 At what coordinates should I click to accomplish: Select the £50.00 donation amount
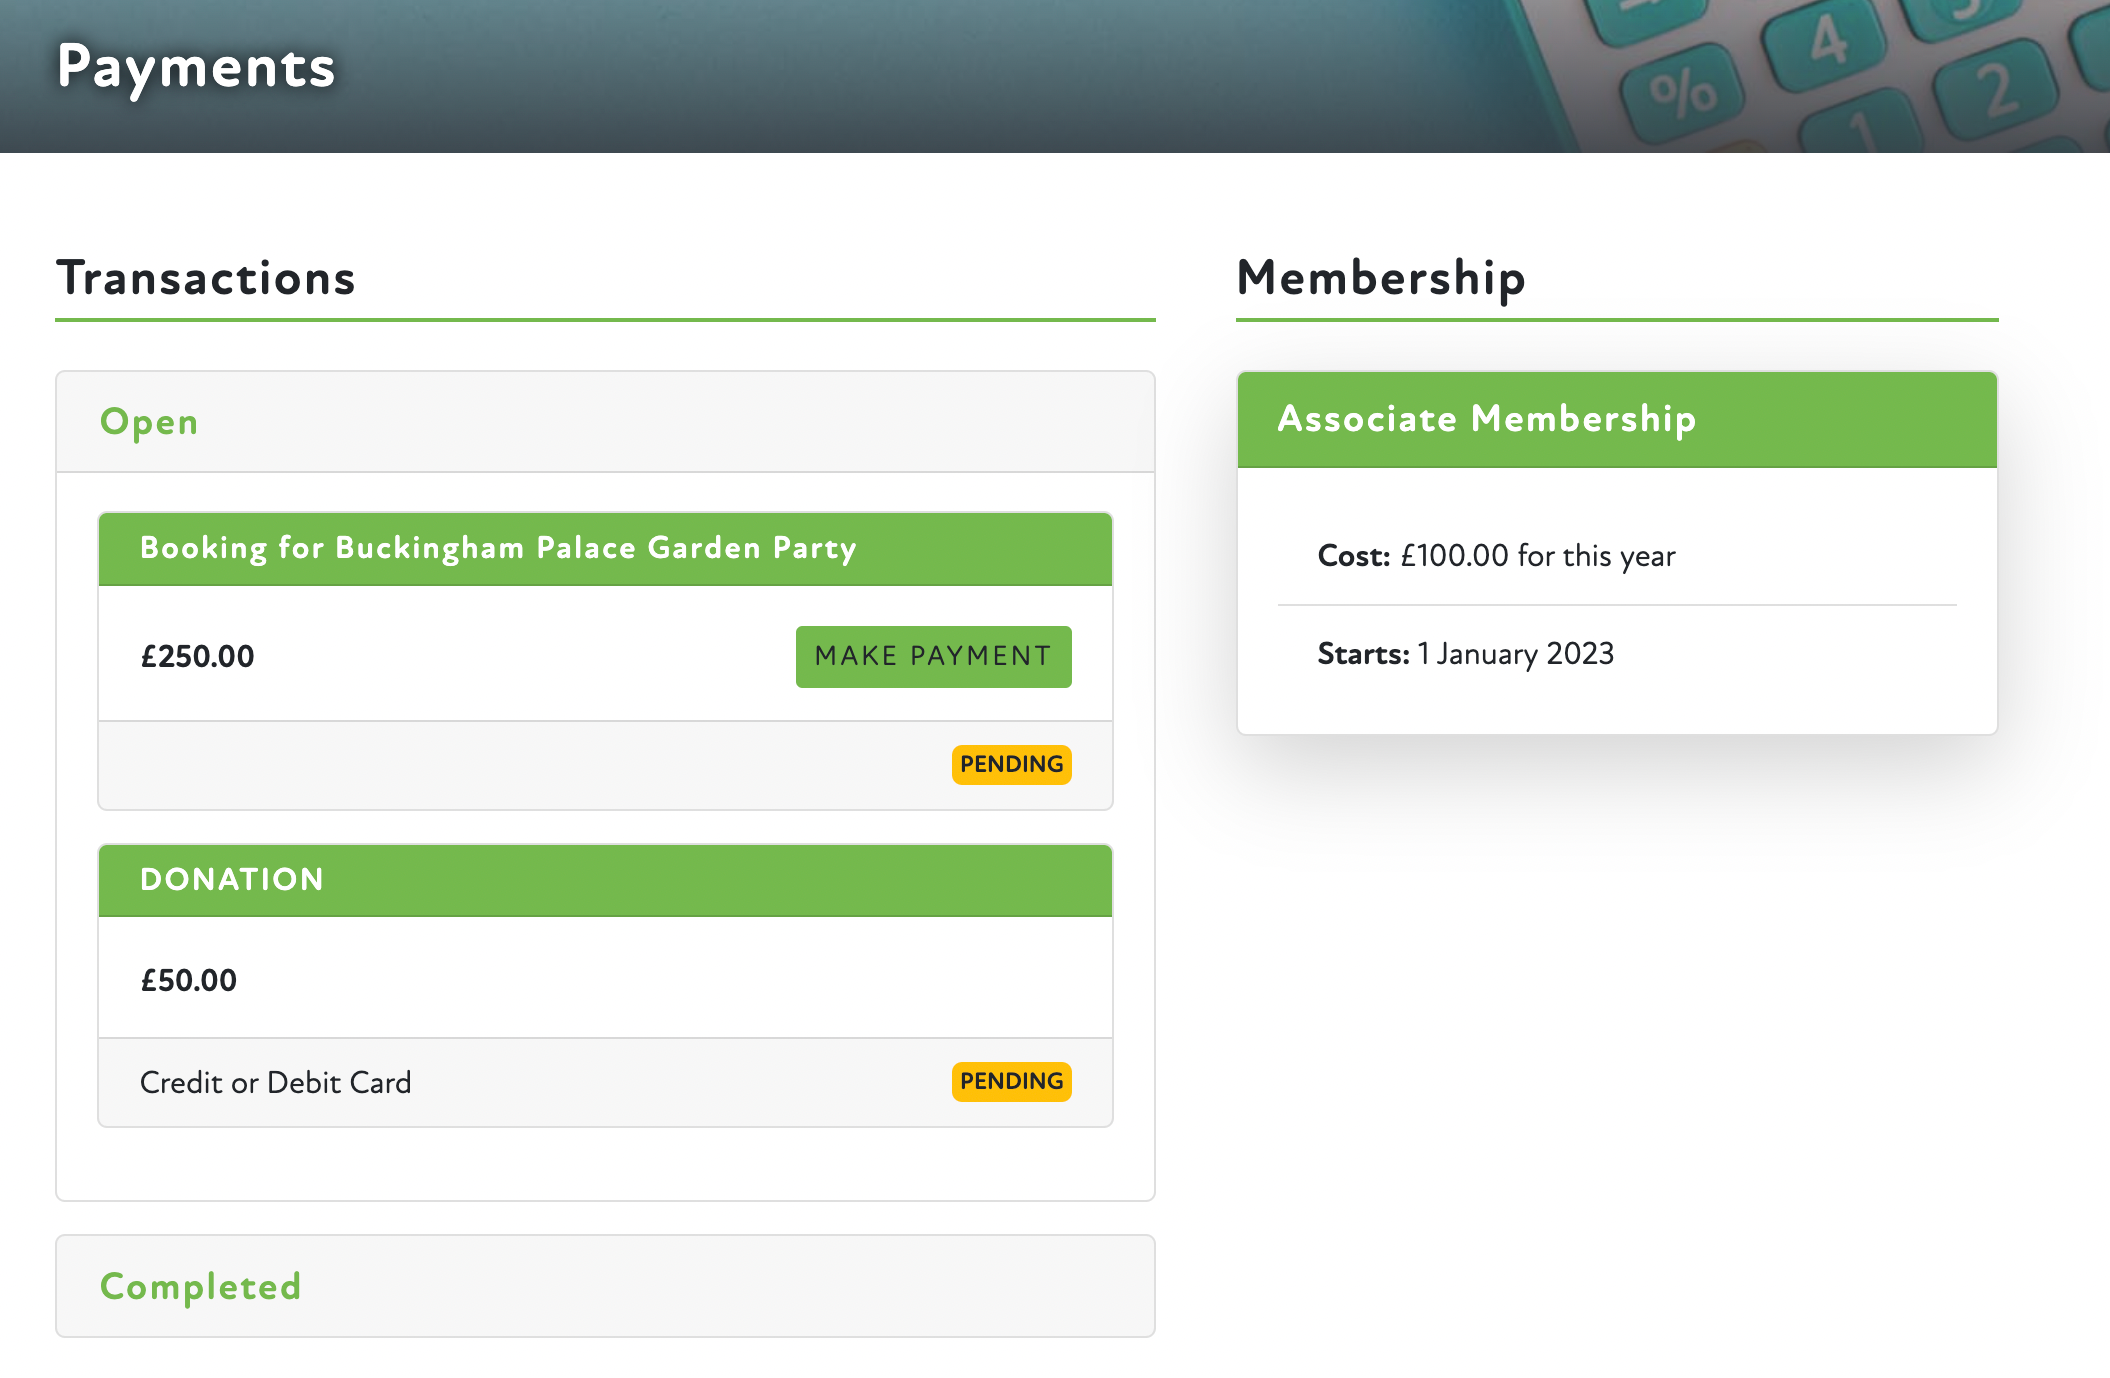tap(189, 980)
